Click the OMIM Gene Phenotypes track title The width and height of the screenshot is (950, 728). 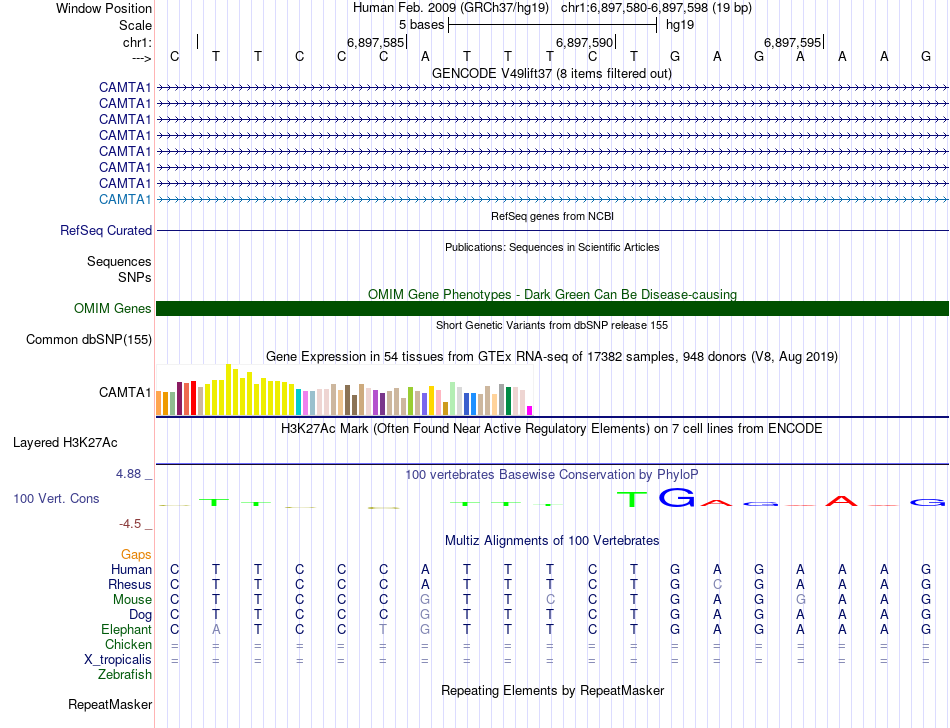click(x=552, y=294)
